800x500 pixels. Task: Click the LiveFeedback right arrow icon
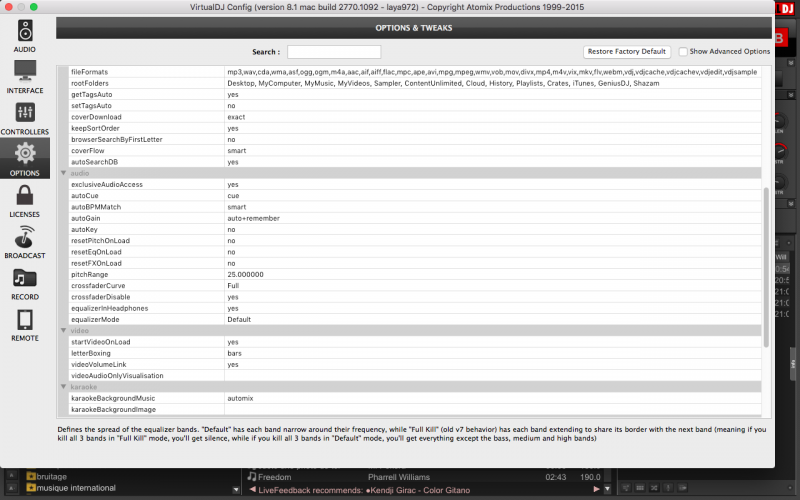[x=596, y=489]
